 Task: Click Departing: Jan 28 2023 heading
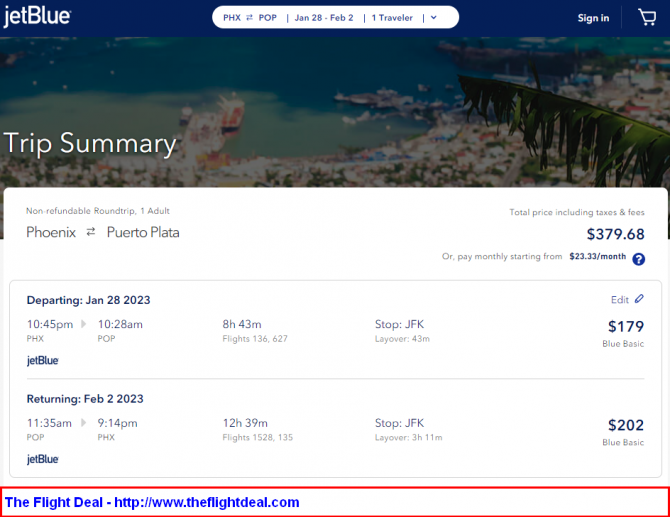pos(88,300)
